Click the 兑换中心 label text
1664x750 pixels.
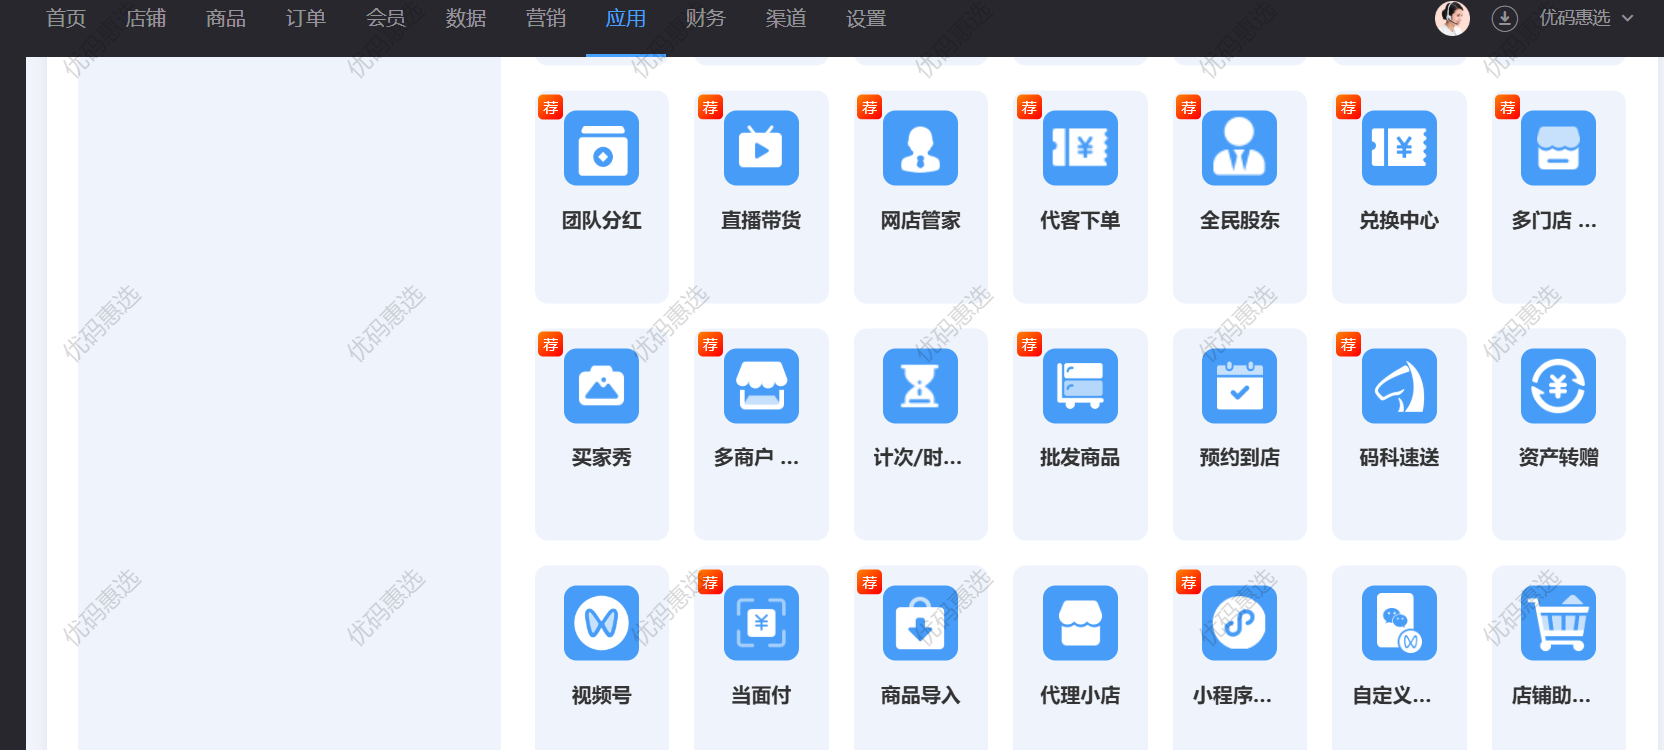coord(1399,221)
